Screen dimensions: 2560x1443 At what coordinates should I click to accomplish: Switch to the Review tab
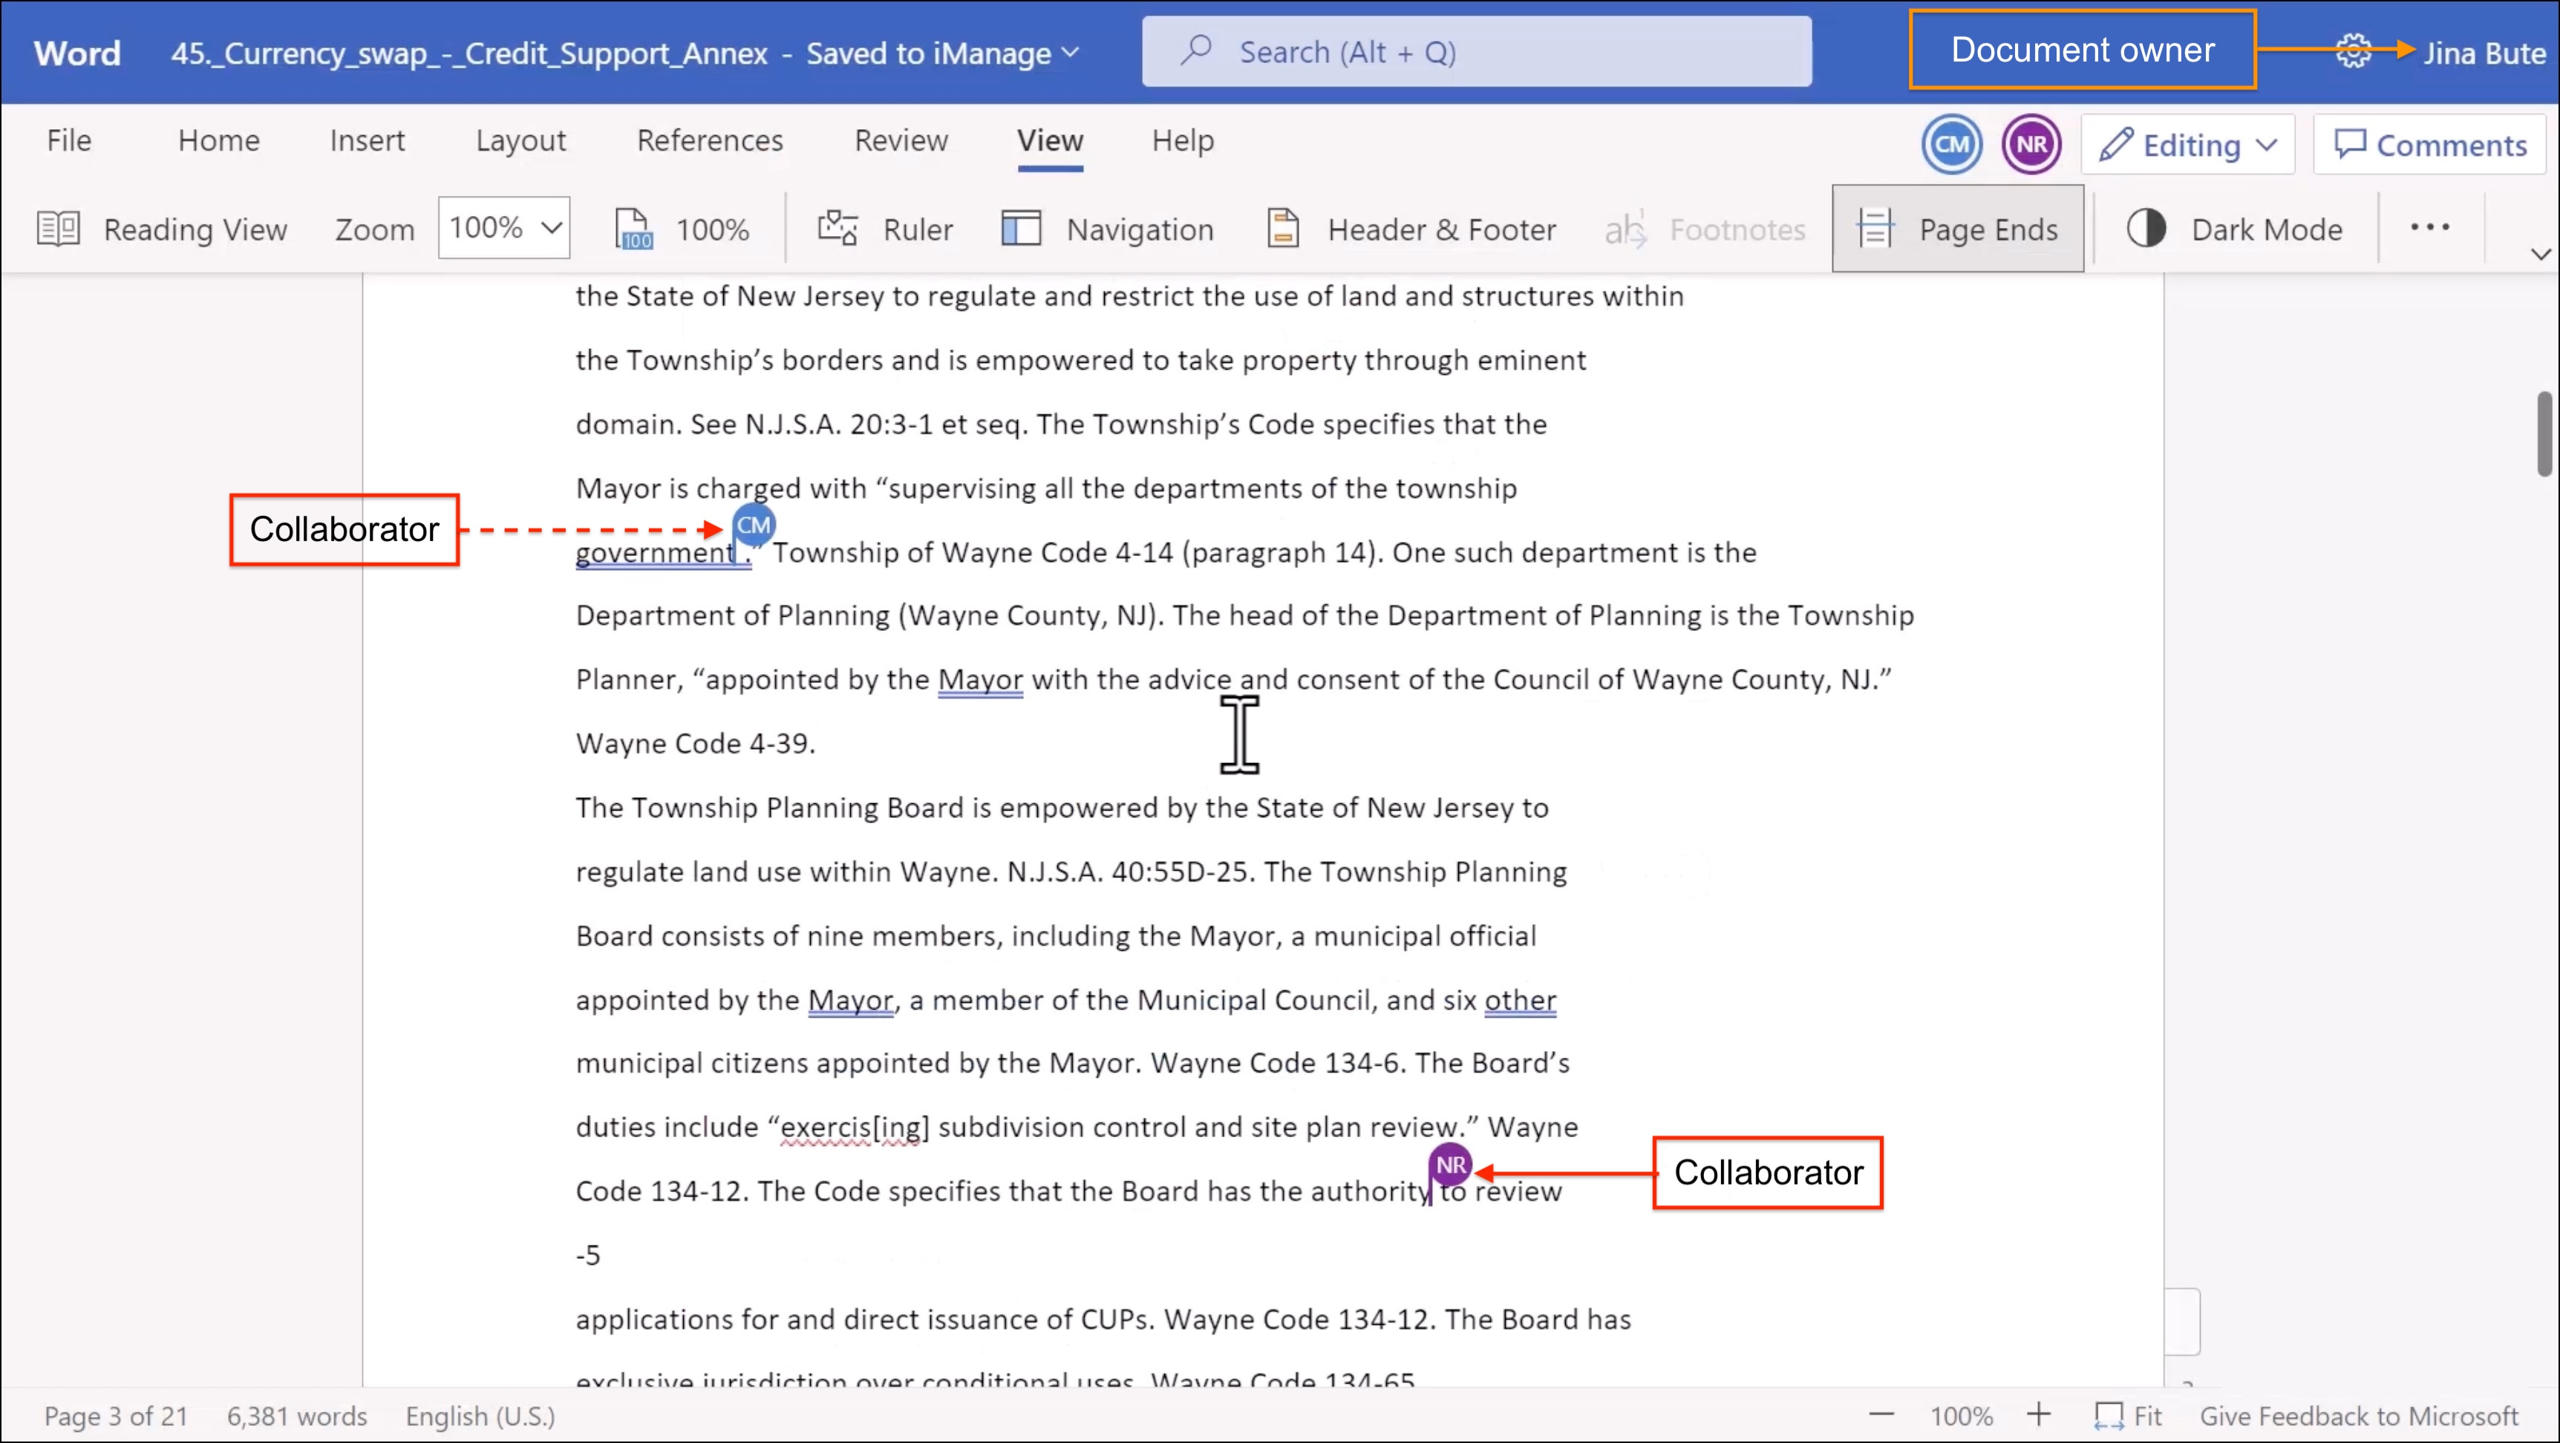(900, 140)
